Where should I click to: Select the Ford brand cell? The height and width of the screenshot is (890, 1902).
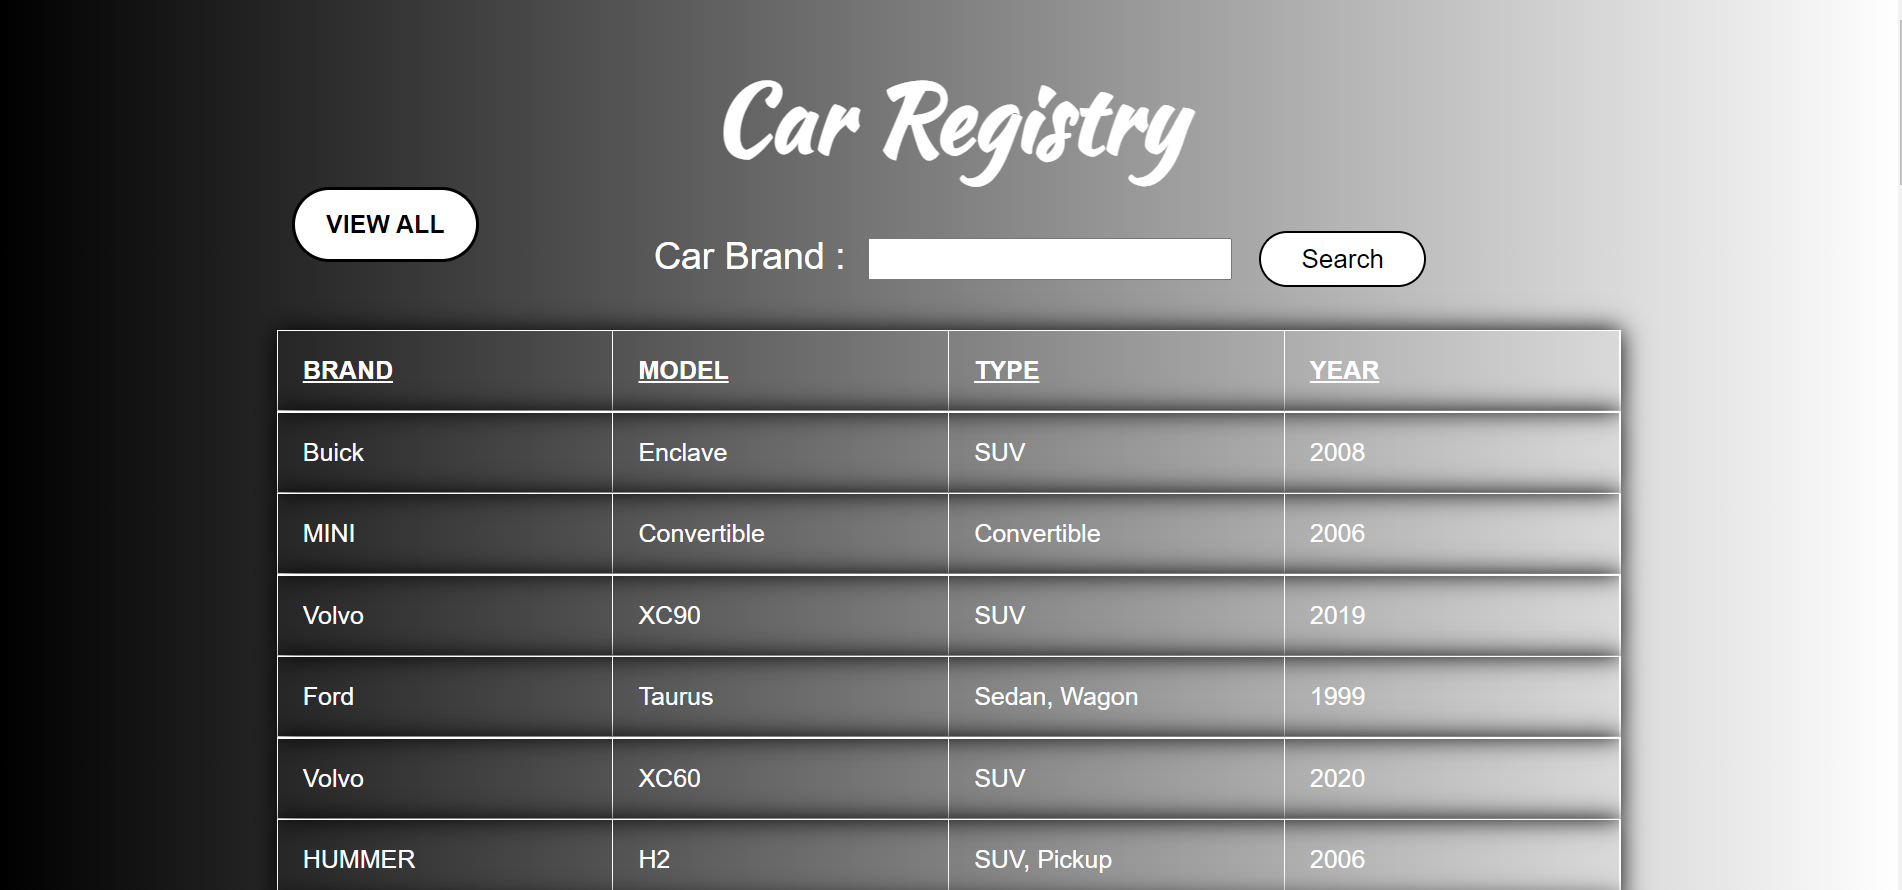(x=445, y=697)
